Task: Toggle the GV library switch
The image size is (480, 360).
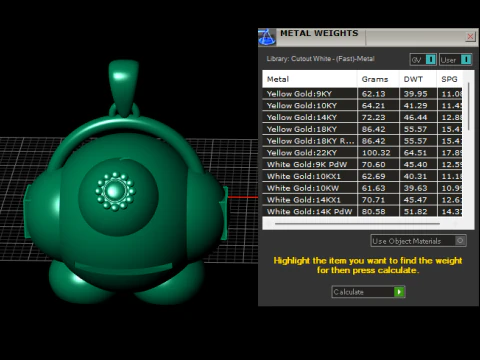Action: 423,60
